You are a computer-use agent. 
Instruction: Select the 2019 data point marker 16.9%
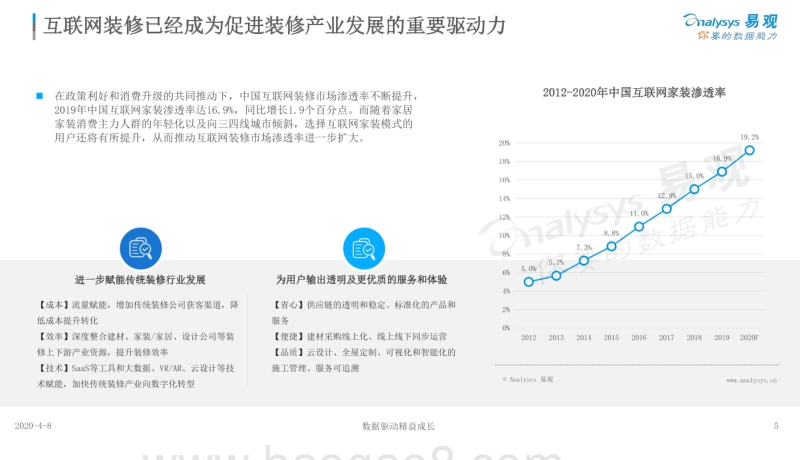pyautogui.click(x=722, y=172)
